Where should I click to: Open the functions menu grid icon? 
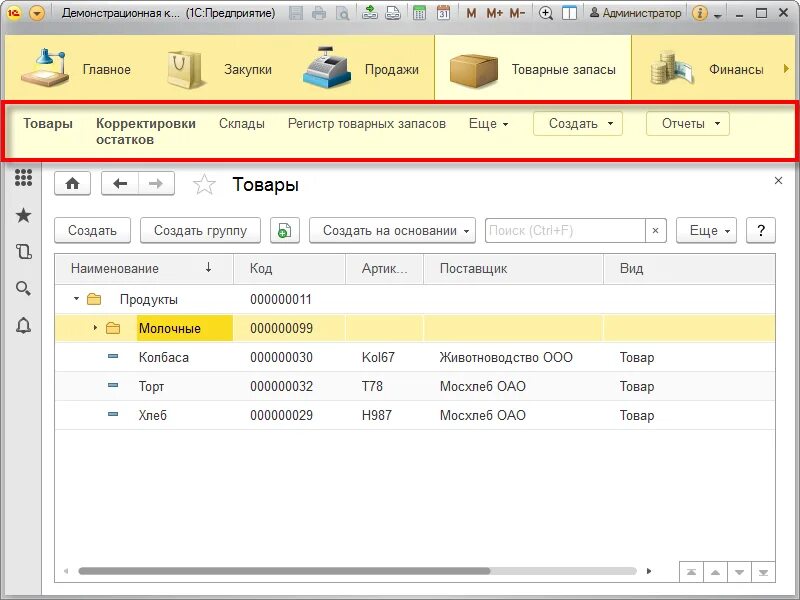[23, 178]
